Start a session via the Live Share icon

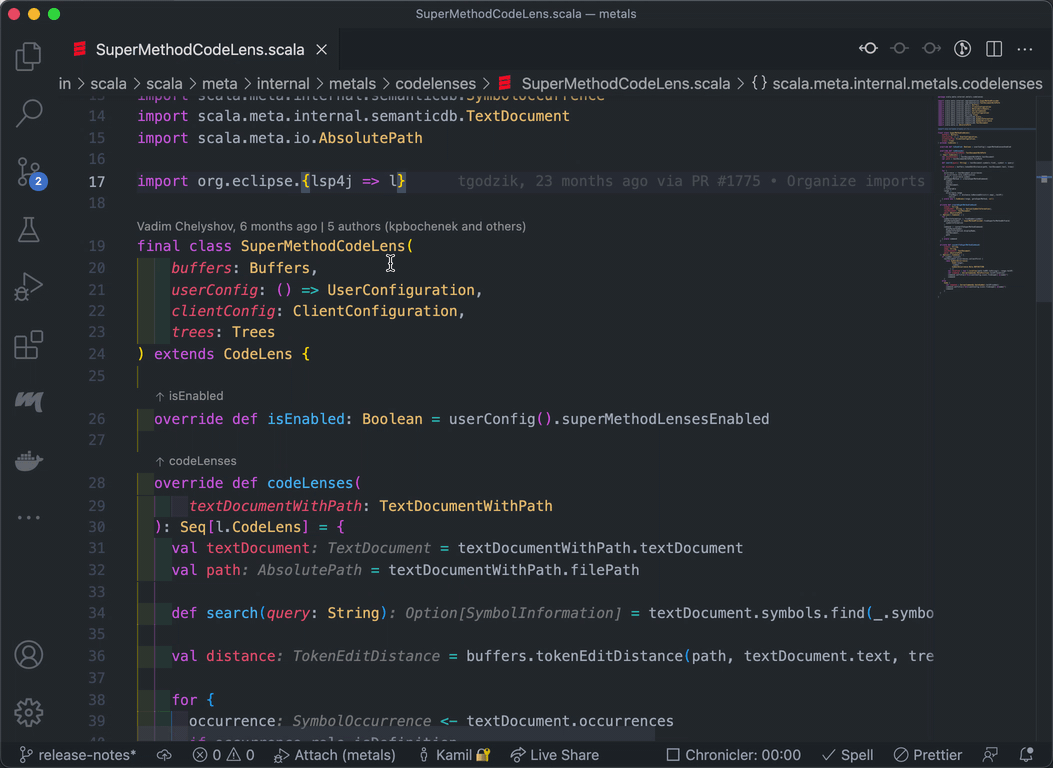coord(554,755)
